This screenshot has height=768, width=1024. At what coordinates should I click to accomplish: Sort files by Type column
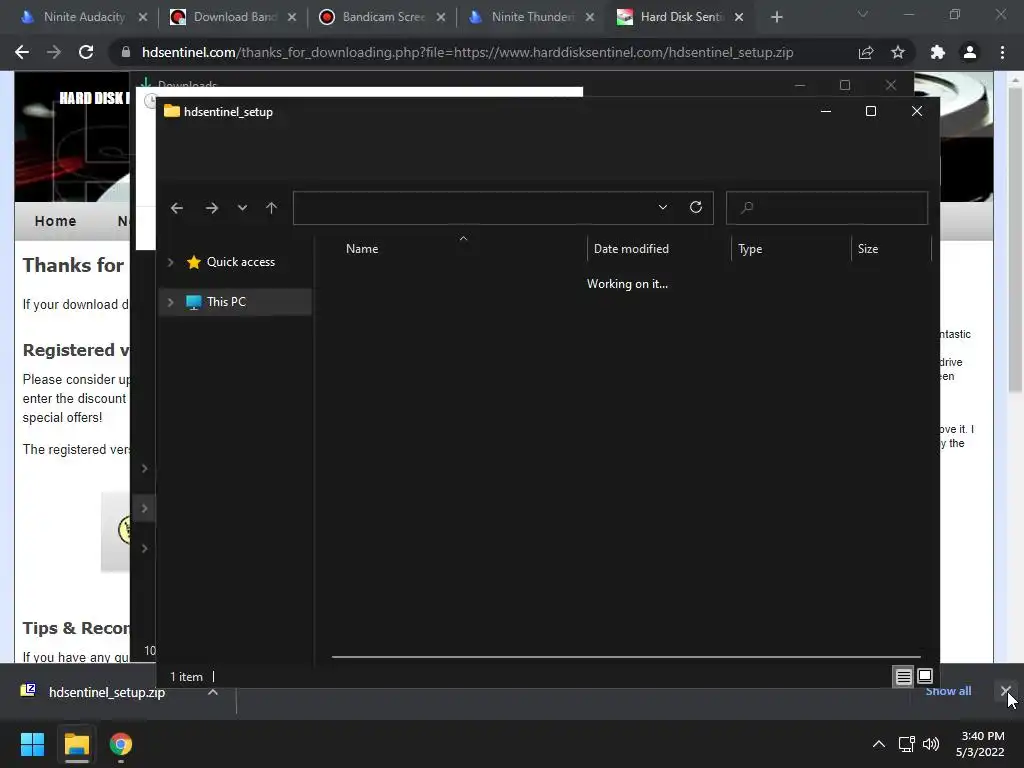pos(750,249)
